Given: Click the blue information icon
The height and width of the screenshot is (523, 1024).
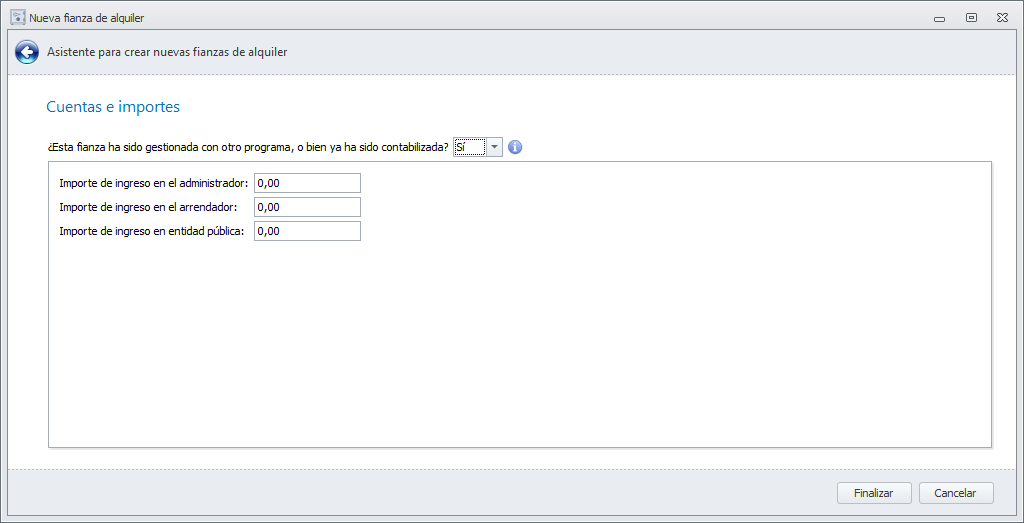Looking at the screenshot, I should [x=515, y=147].
